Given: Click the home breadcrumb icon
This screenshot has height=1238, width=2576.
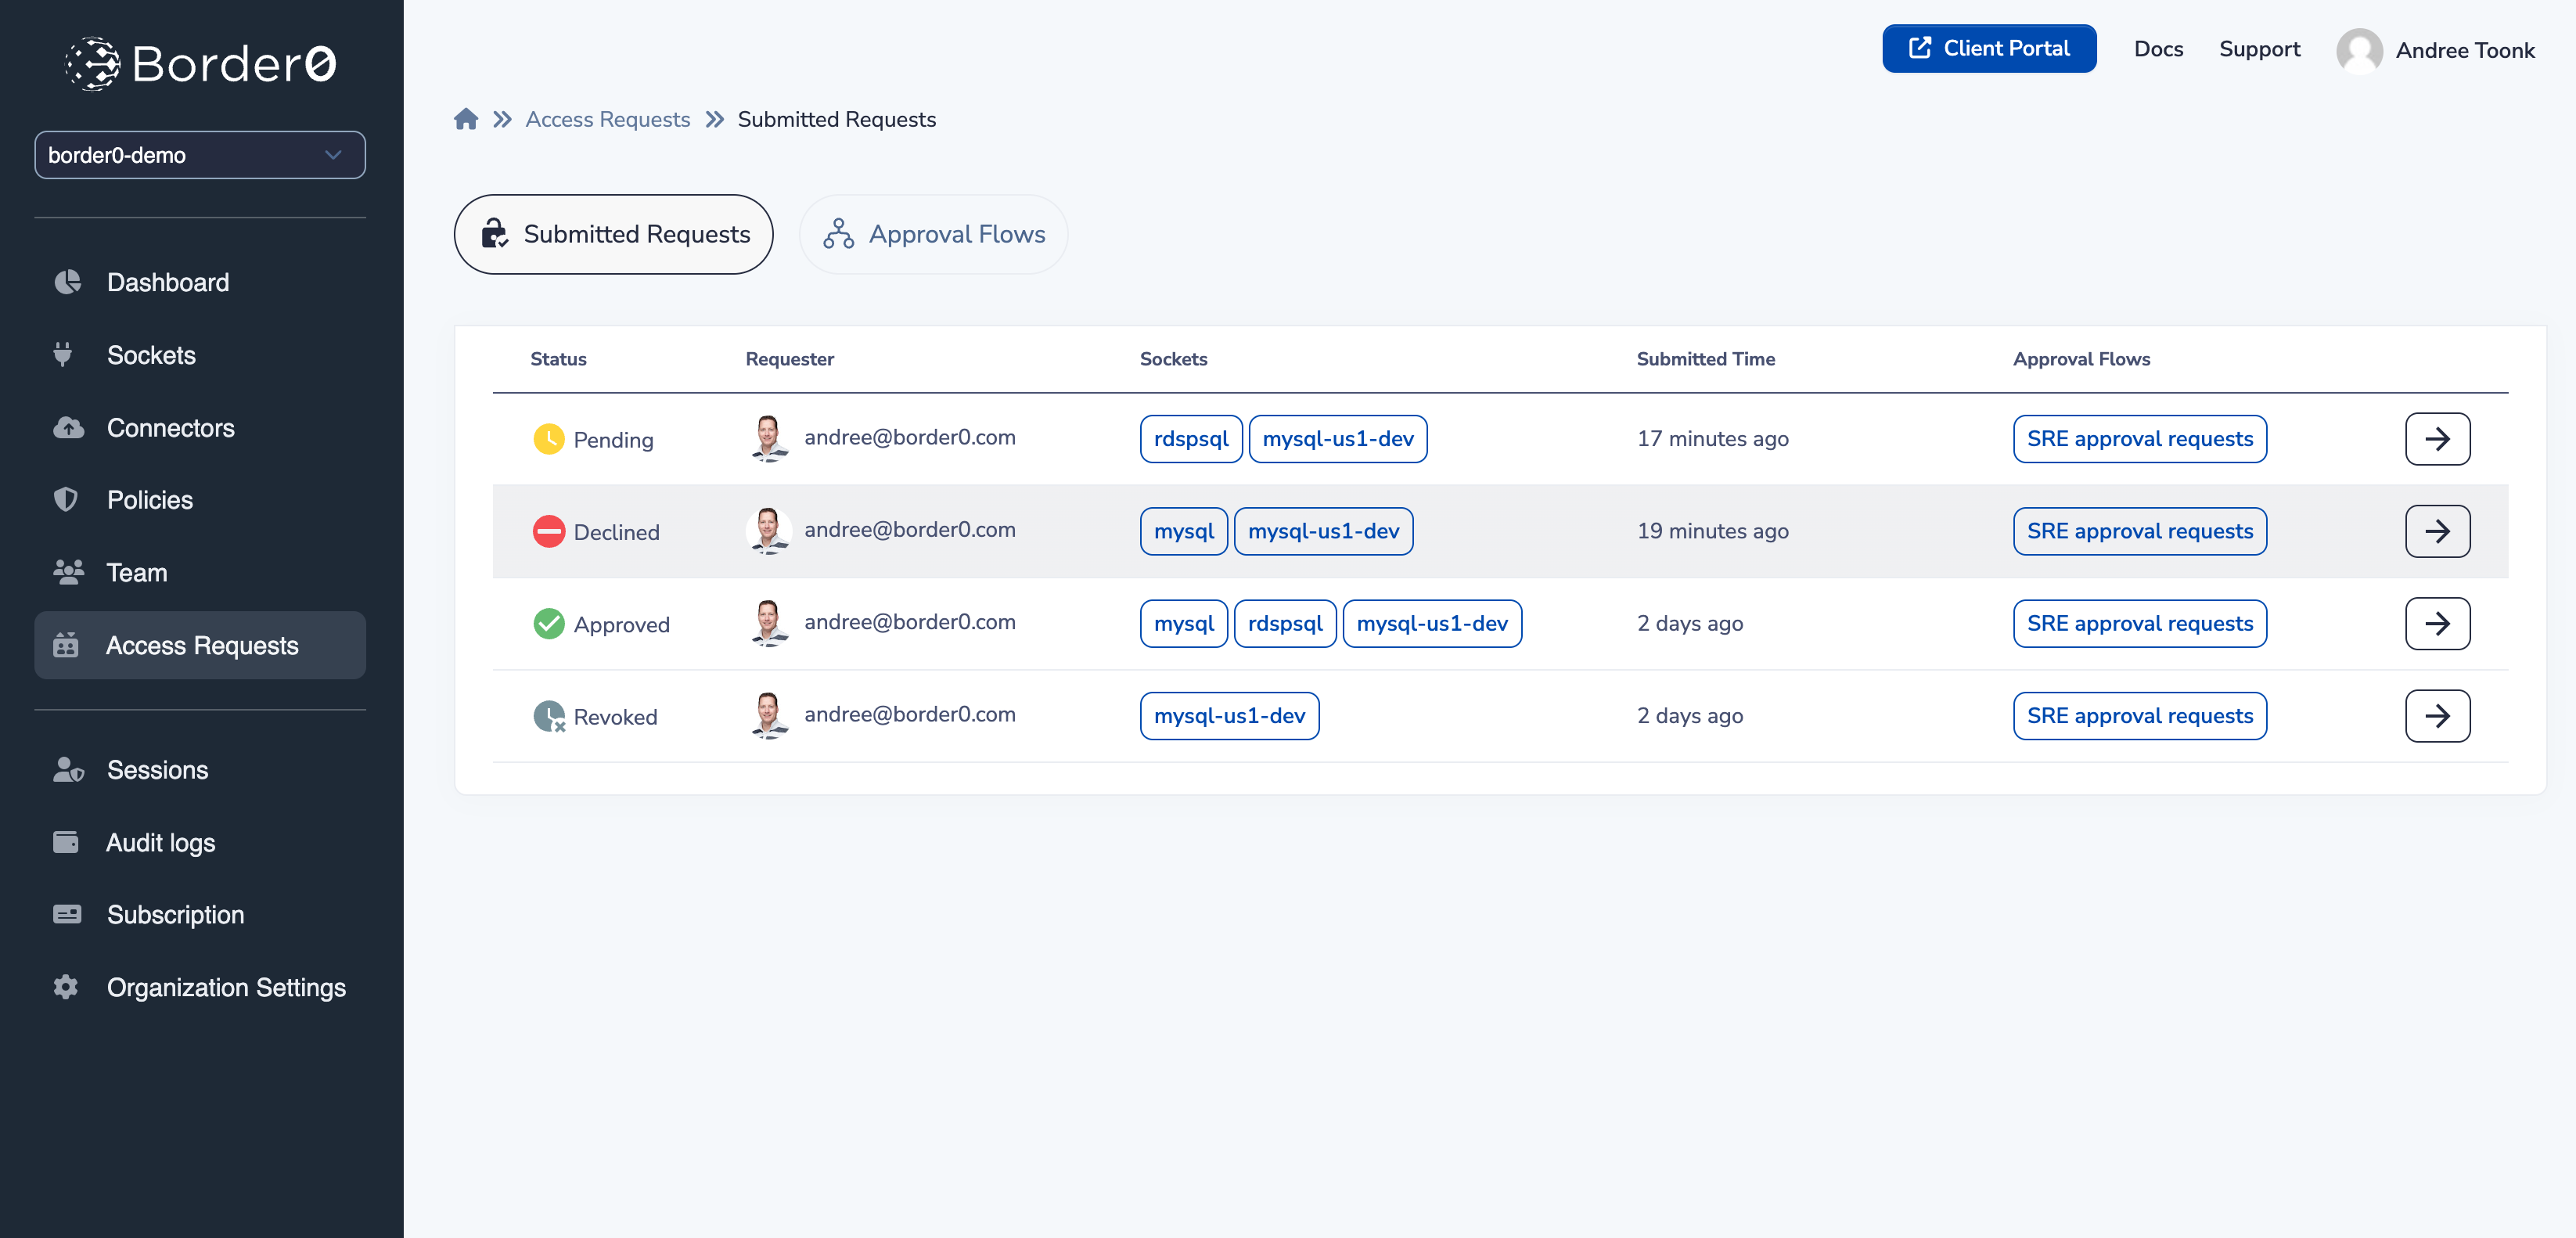Looking at the screenshot, I should coord(466,118).
